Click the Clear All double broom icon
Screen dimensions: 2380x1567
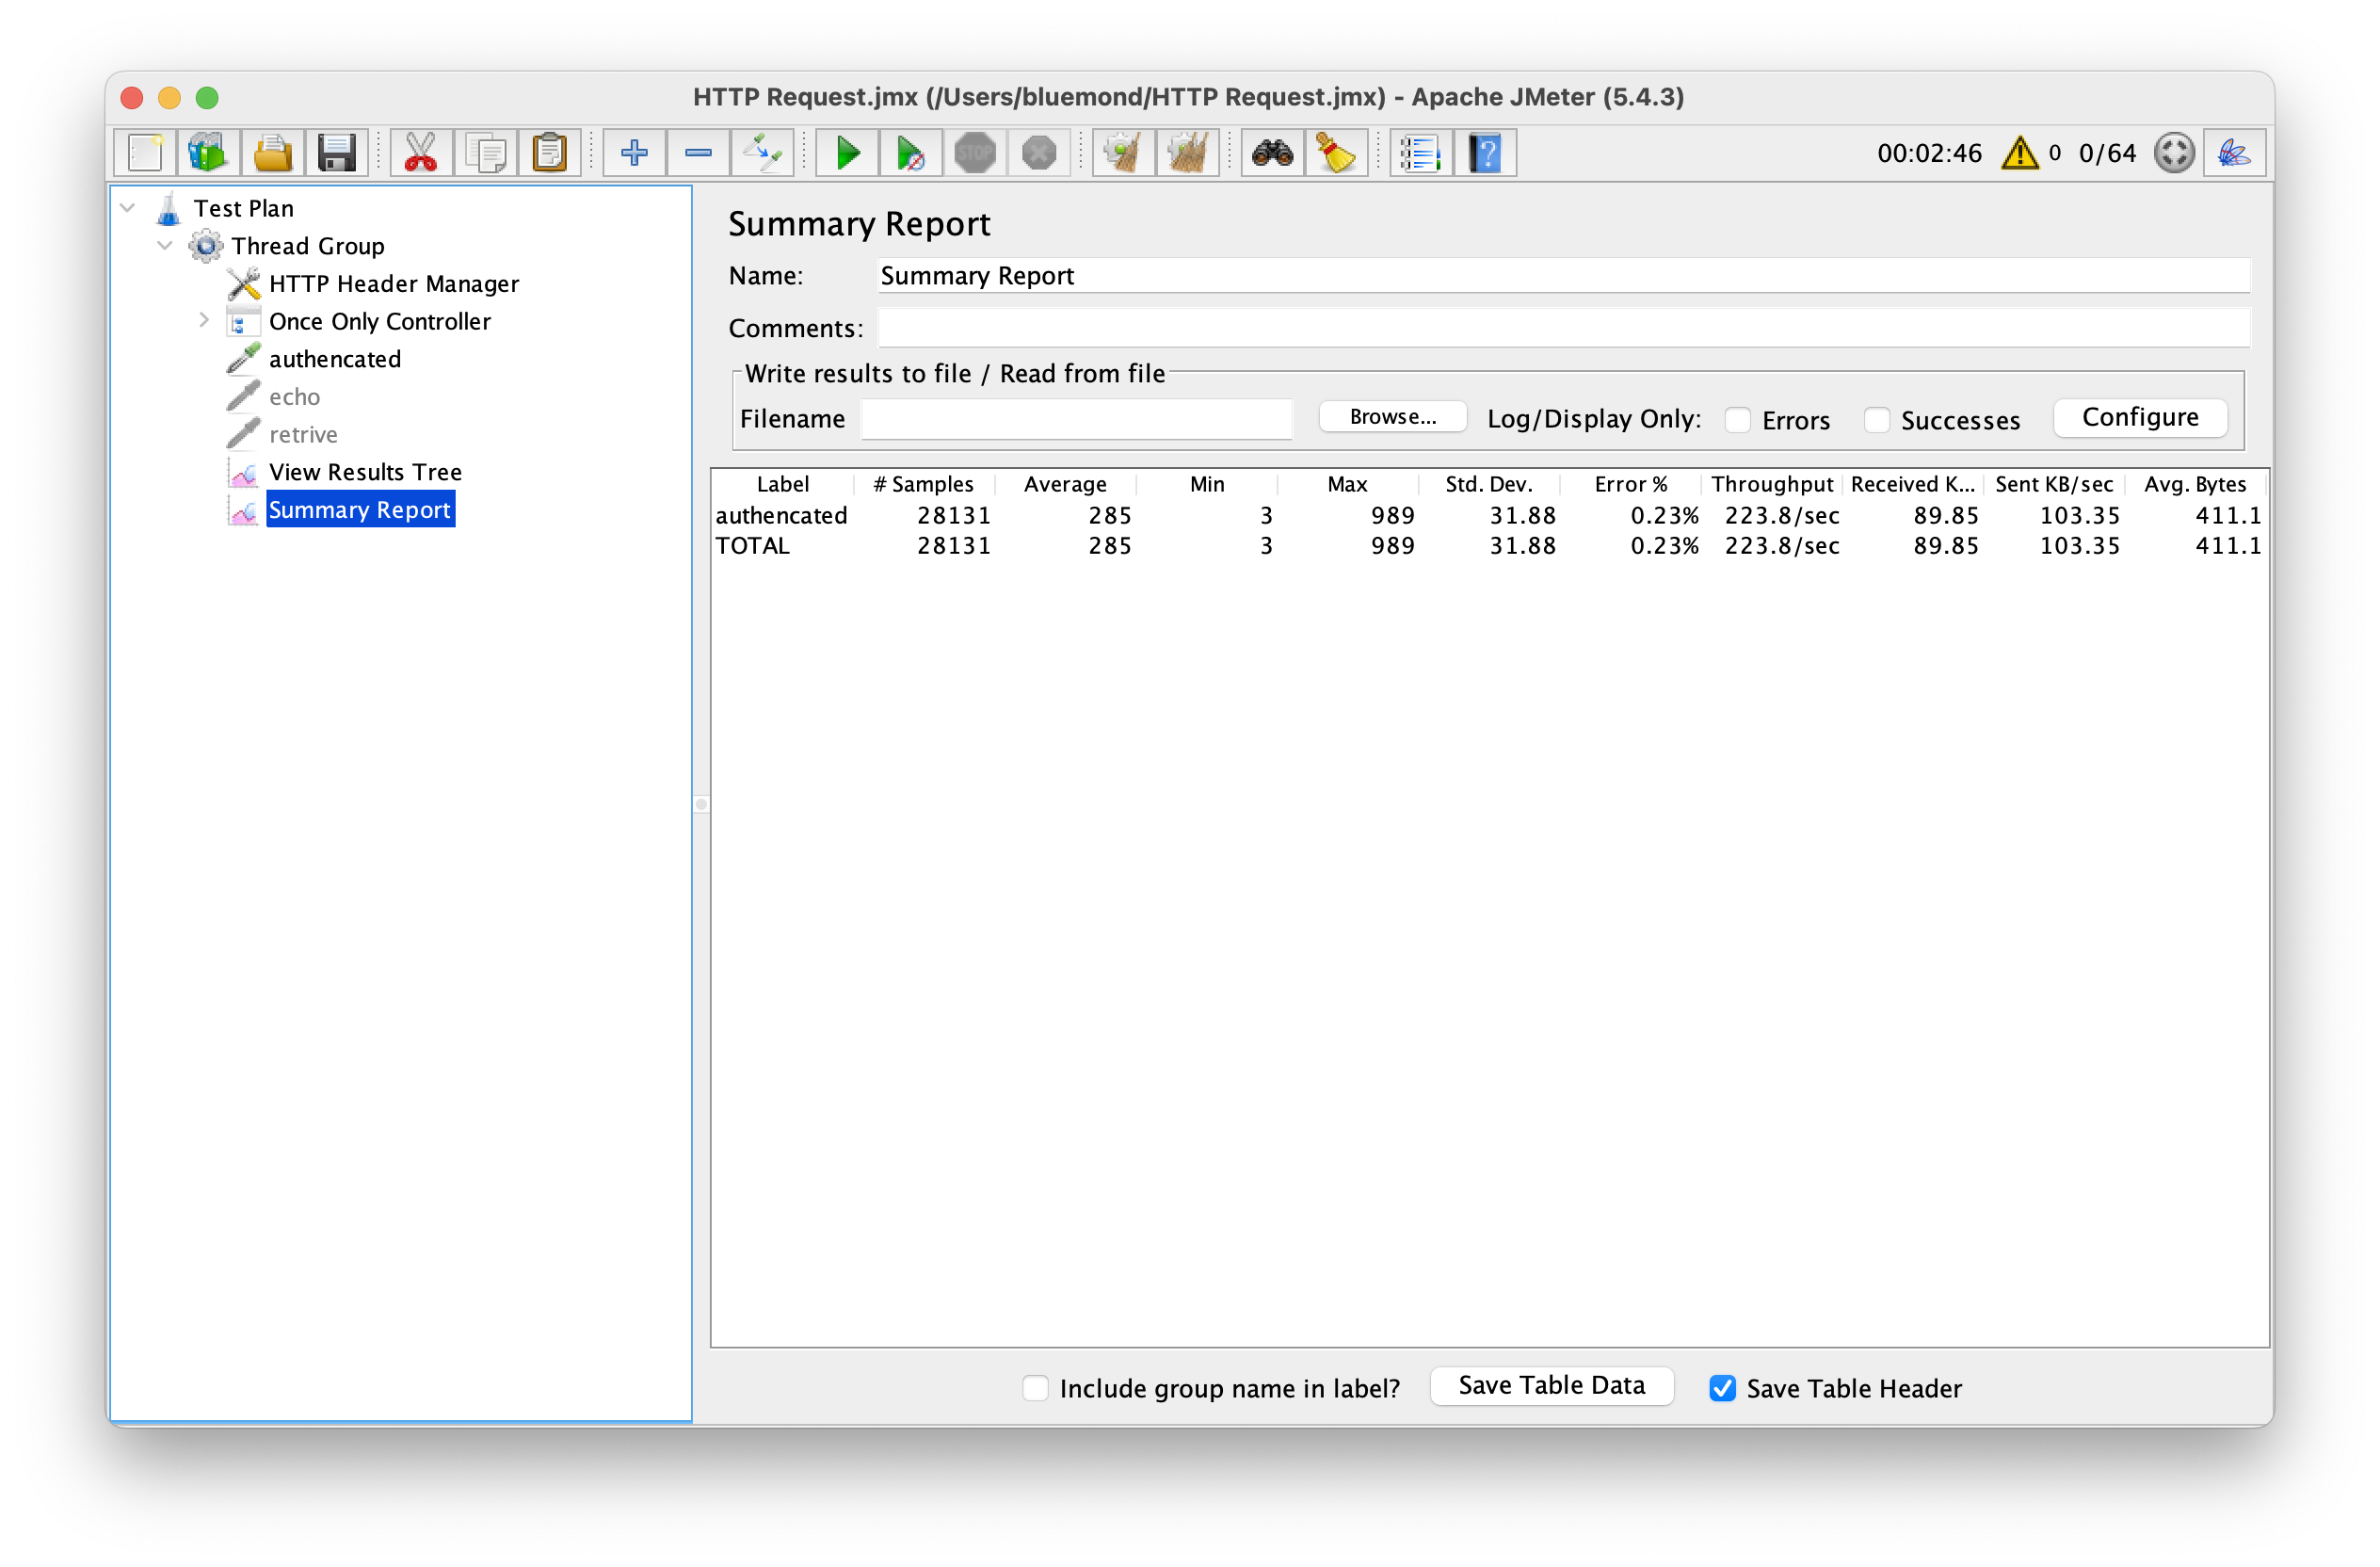coord(1188,153)
